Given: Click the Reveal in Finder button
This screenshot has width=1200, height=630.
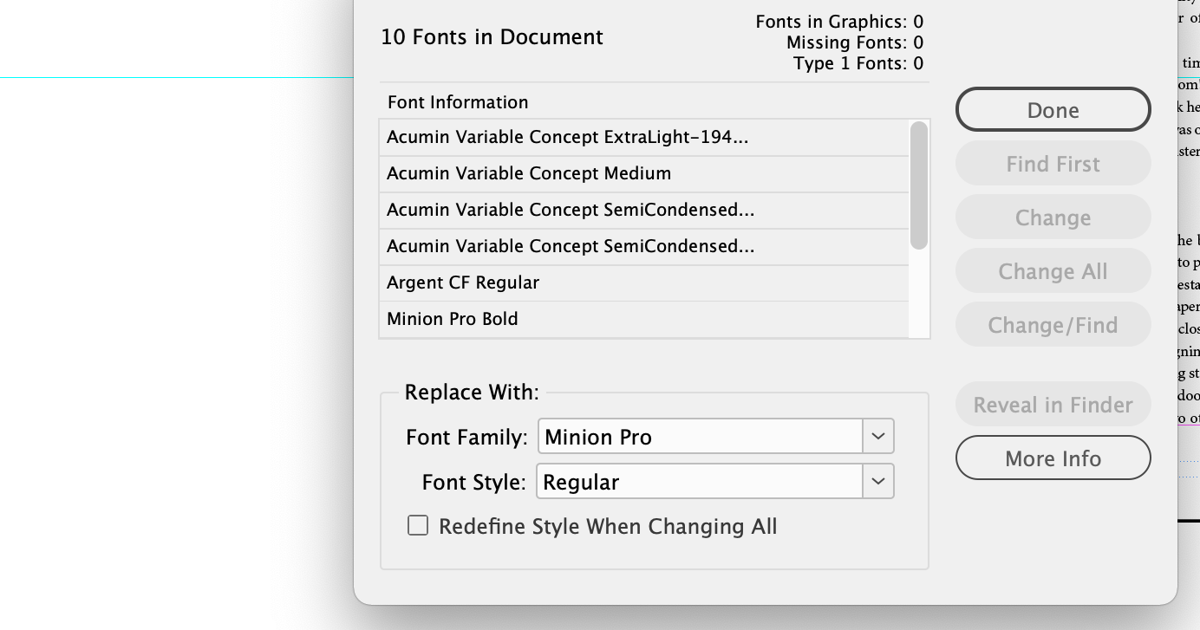Looking at the screenshot, I should point(1052,404).
